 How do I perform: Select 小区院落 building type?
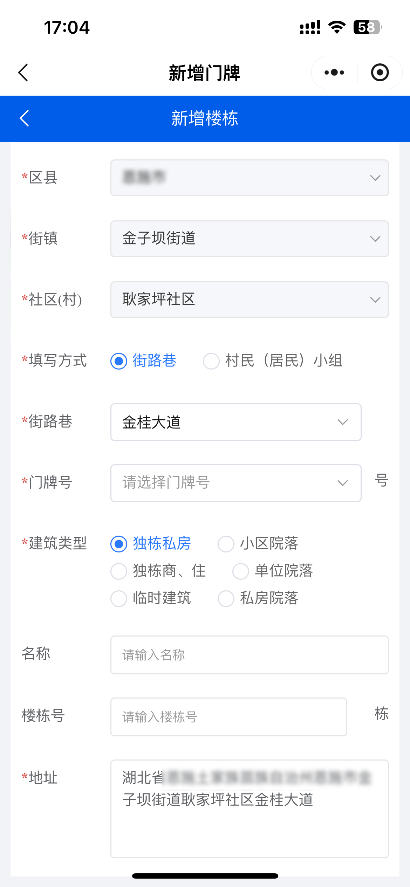click(x=226, y=544)
